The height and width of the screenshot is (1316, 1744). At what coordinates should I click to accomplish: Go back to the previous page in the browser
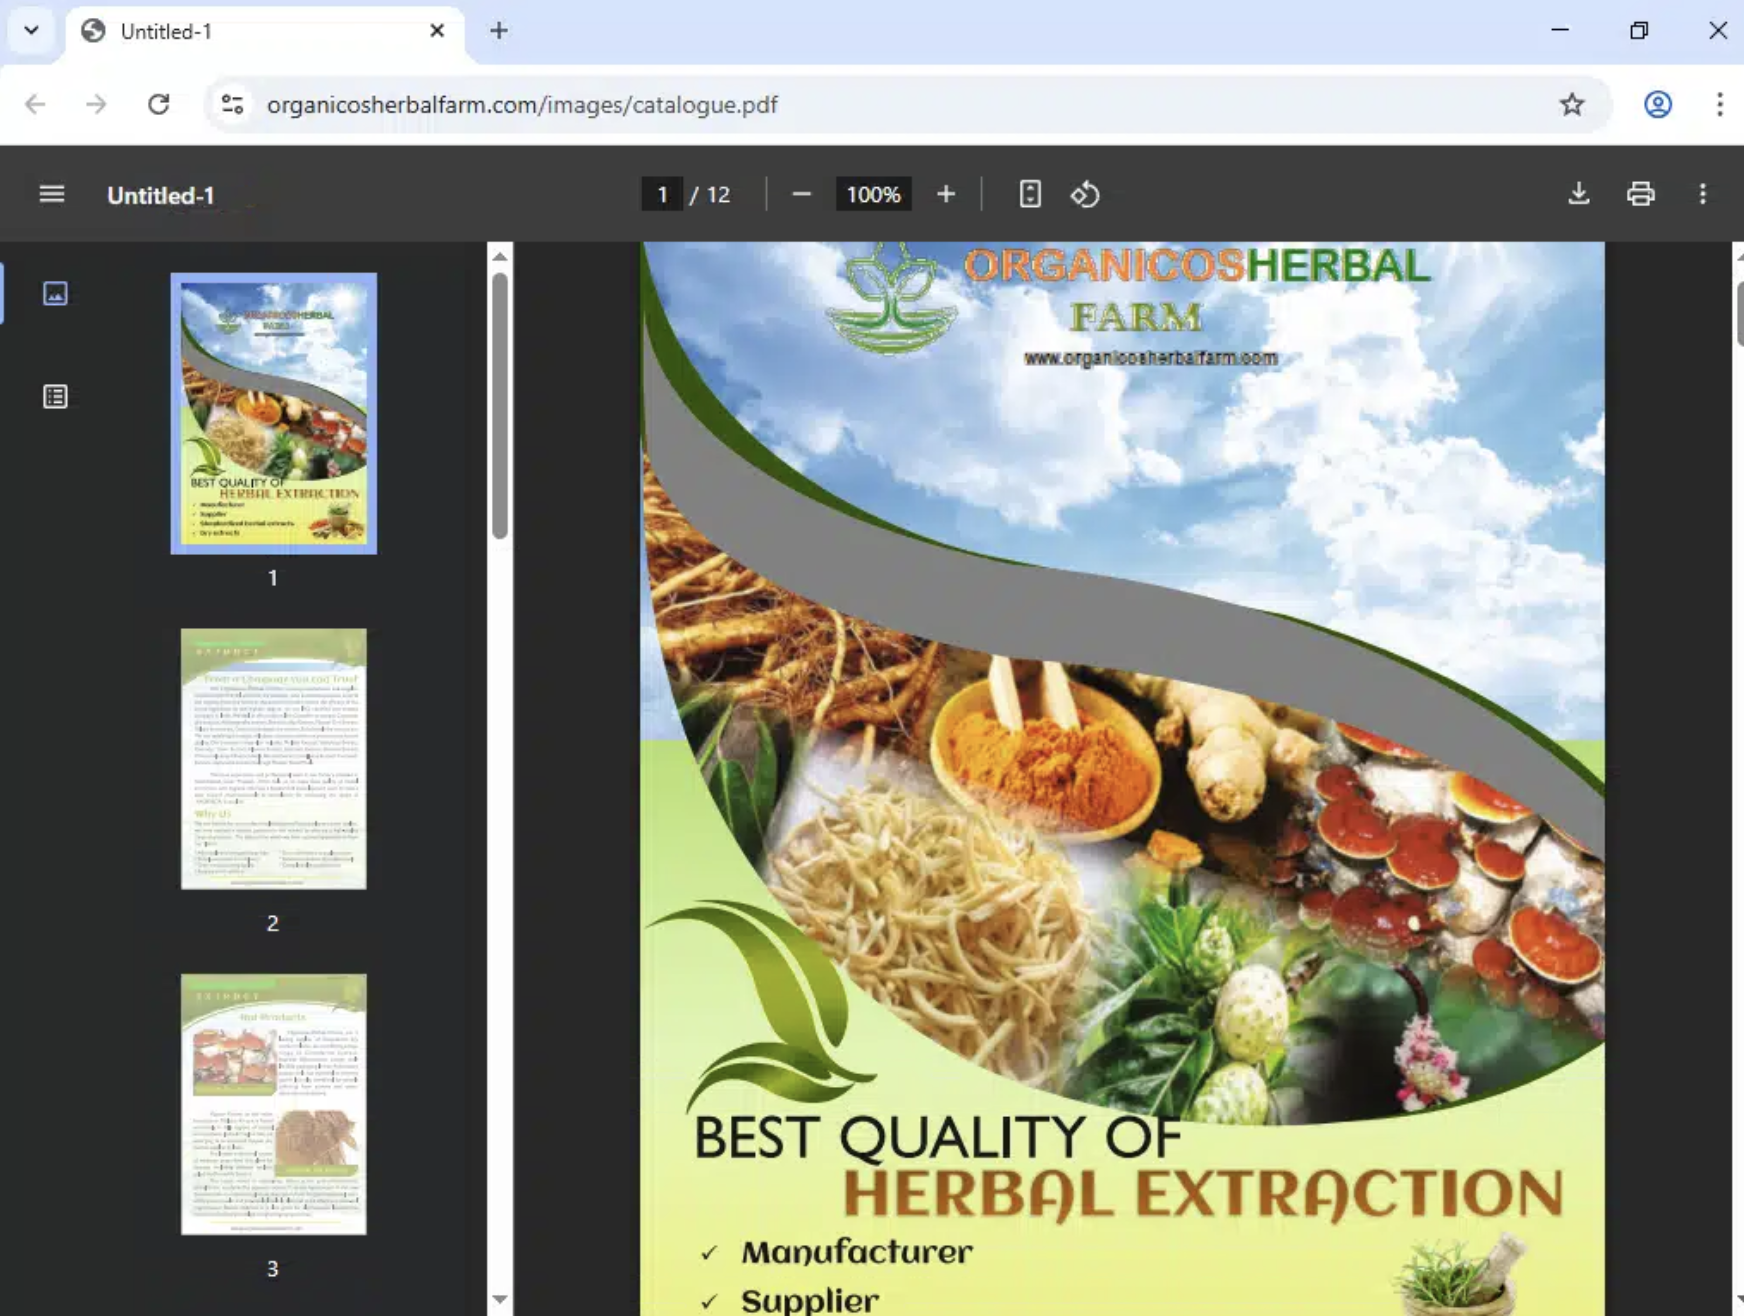(x=35, y=104)
